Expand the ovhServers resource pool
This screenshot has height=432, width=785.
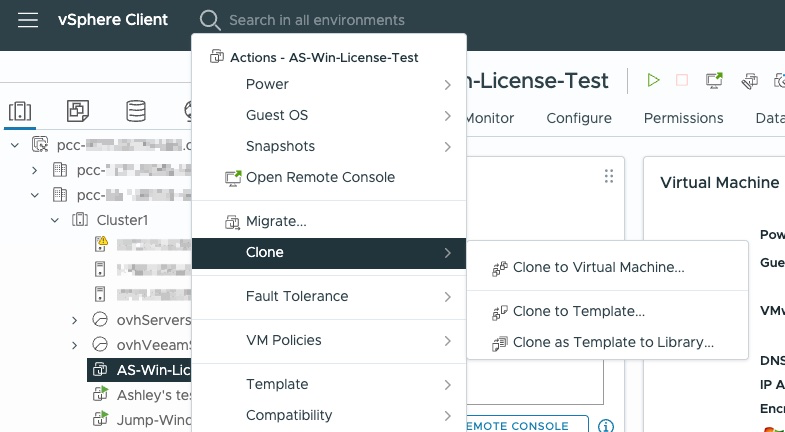click(x=75, y=320)
